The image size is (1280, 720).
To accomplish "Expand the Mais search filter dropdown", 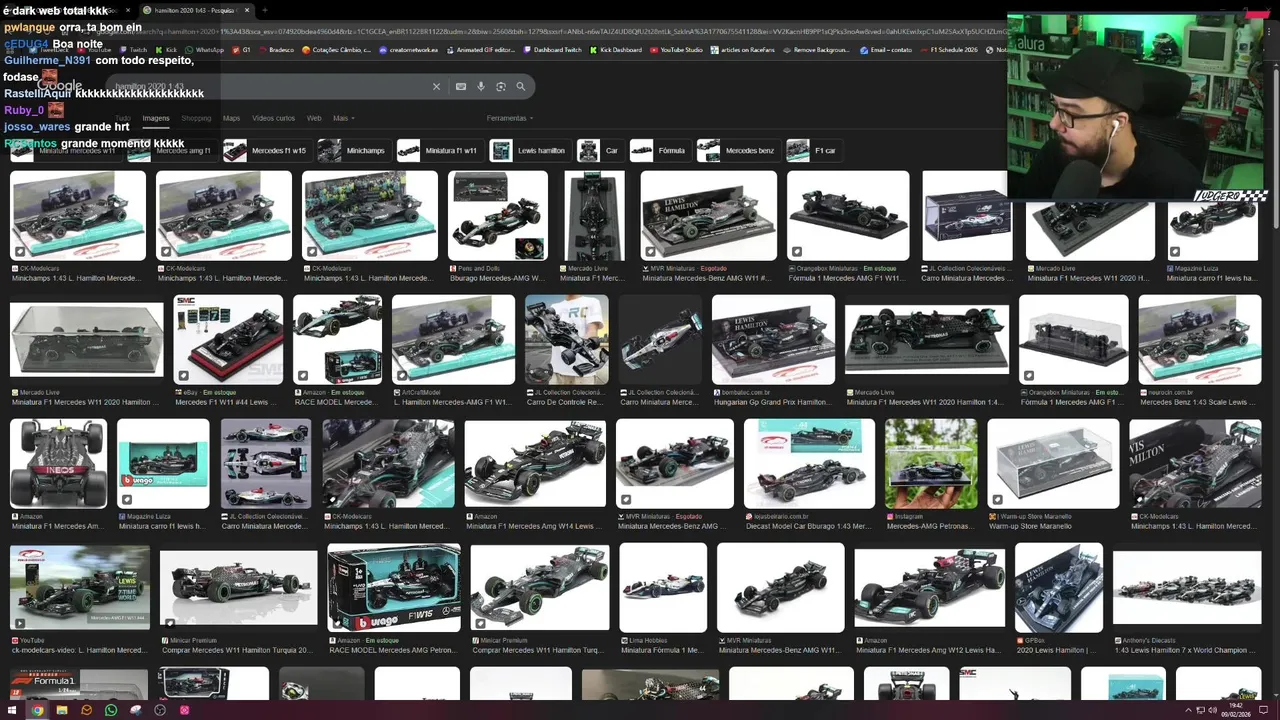I will point(343,118).
